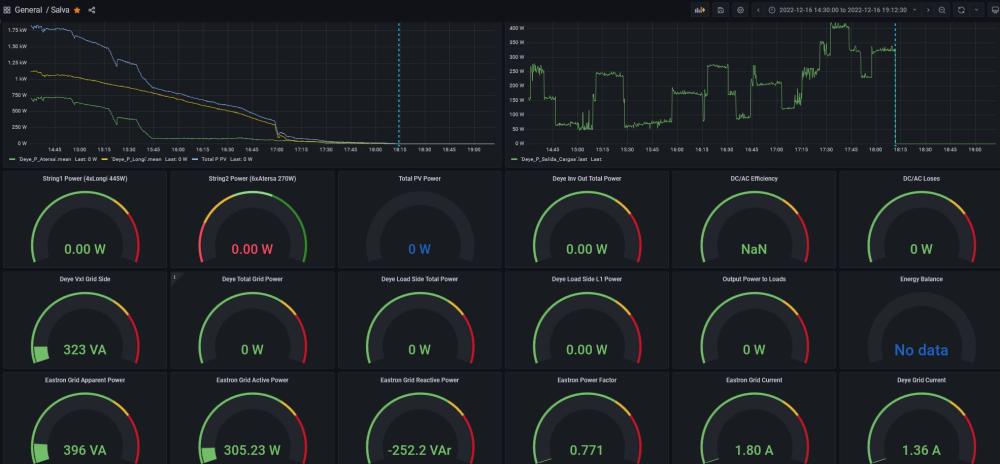Open the time range picker dropdown
Image resolution: width=1000 pixels, height=464 pixels.
click(842, 10)
